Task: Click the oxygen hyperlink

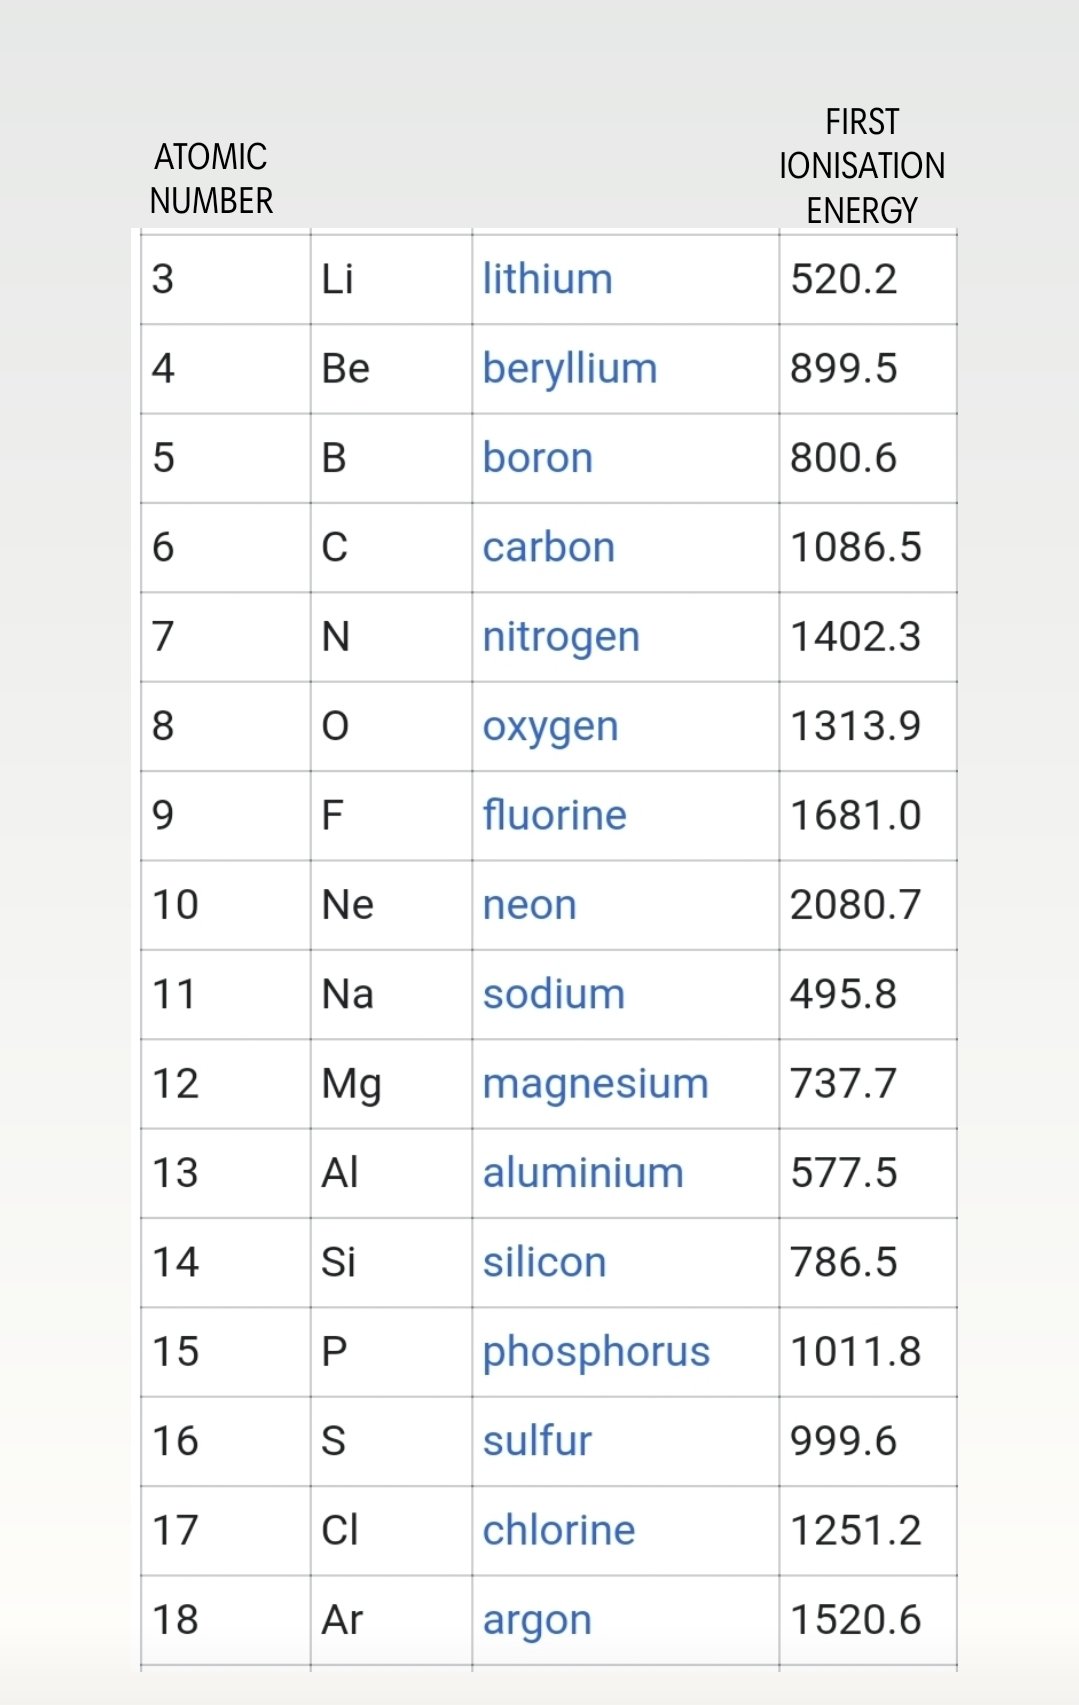Action: tap(550, 727)
